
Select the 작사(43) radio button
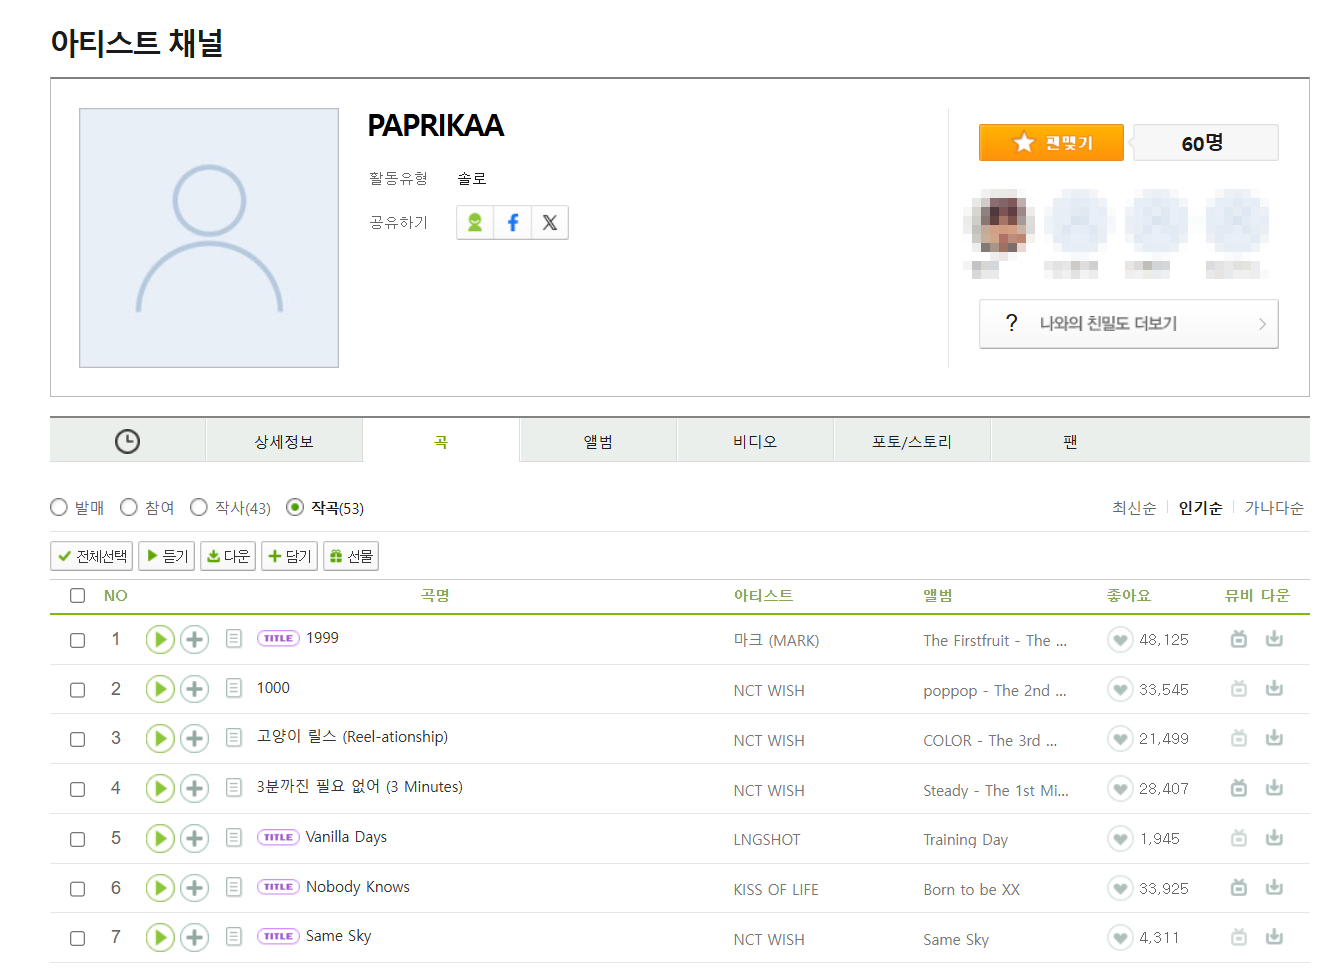(x=199, y=508)
